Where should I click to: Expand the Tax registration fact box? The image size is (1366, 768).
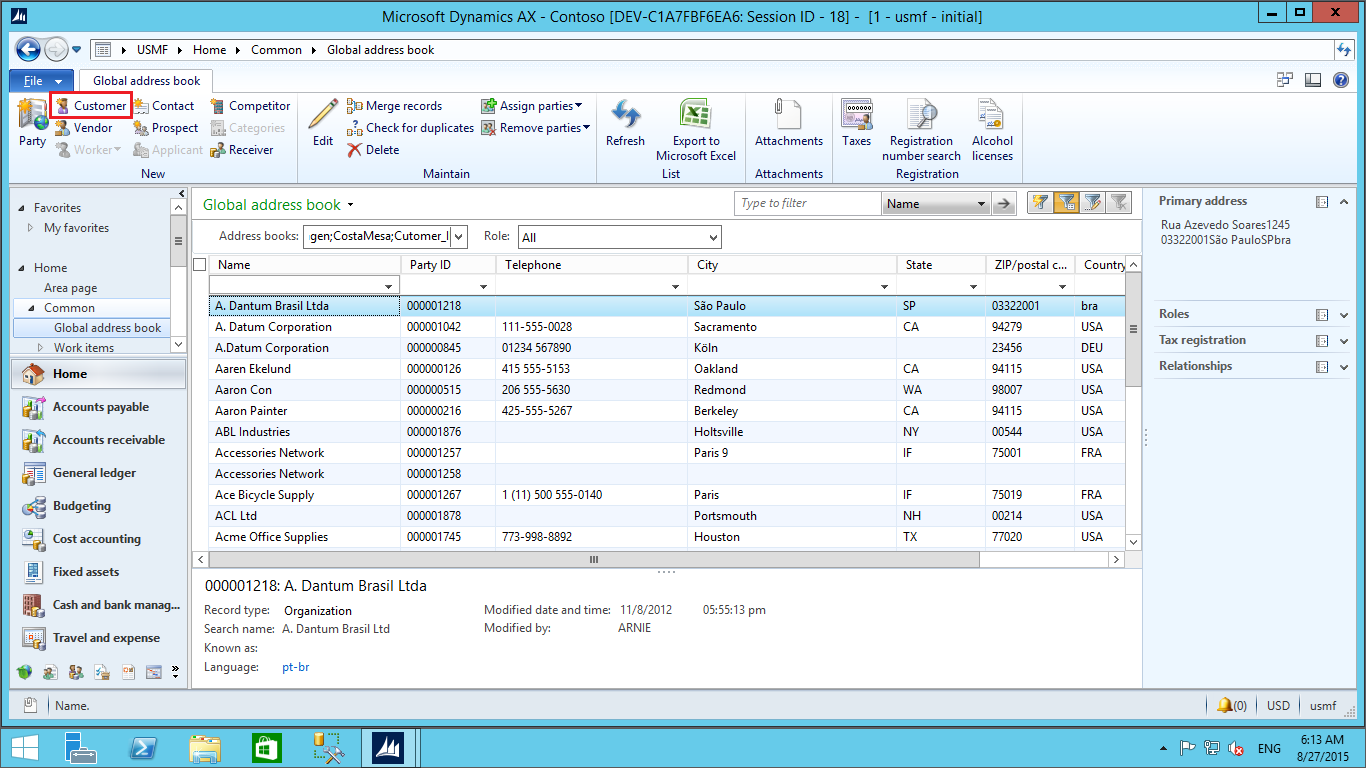click(1344, 341)
